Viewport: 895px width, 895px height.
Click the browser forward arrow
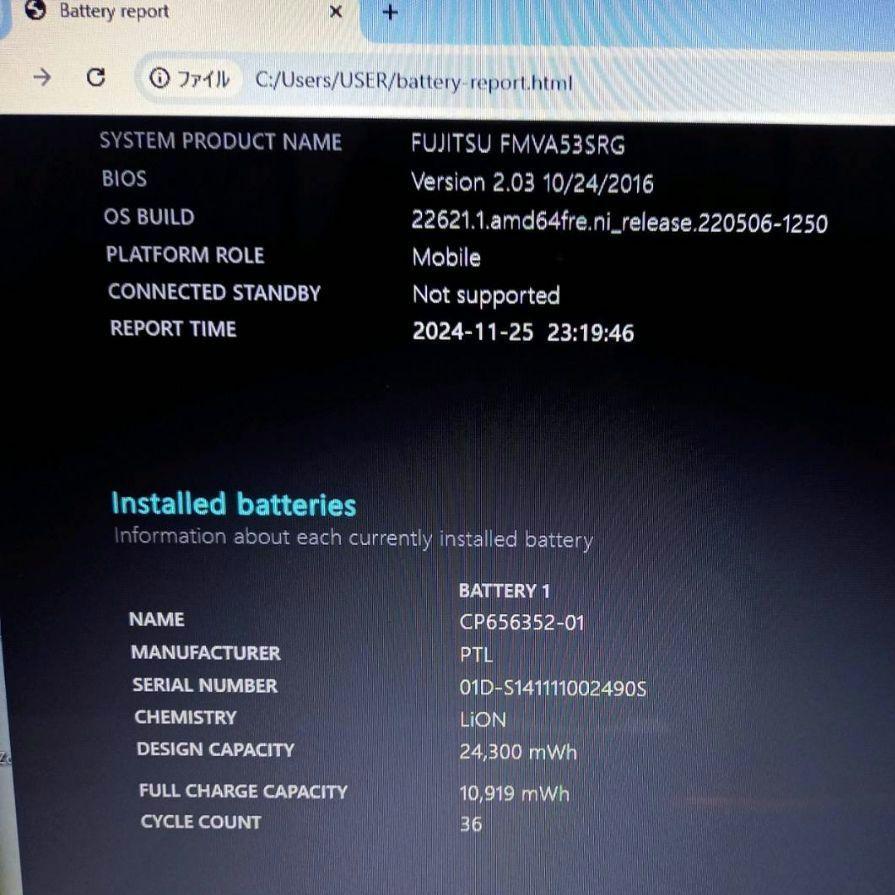point(42,76)
